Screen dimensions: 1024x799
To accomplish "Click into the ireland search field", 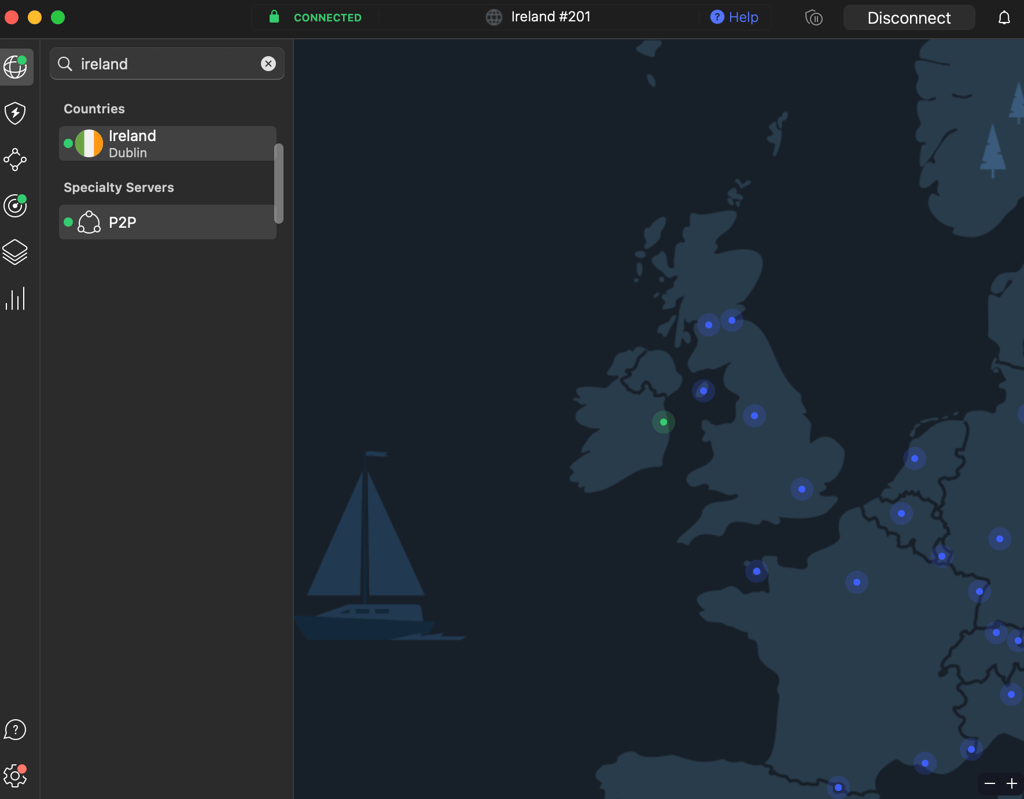I will coord(167,63).
